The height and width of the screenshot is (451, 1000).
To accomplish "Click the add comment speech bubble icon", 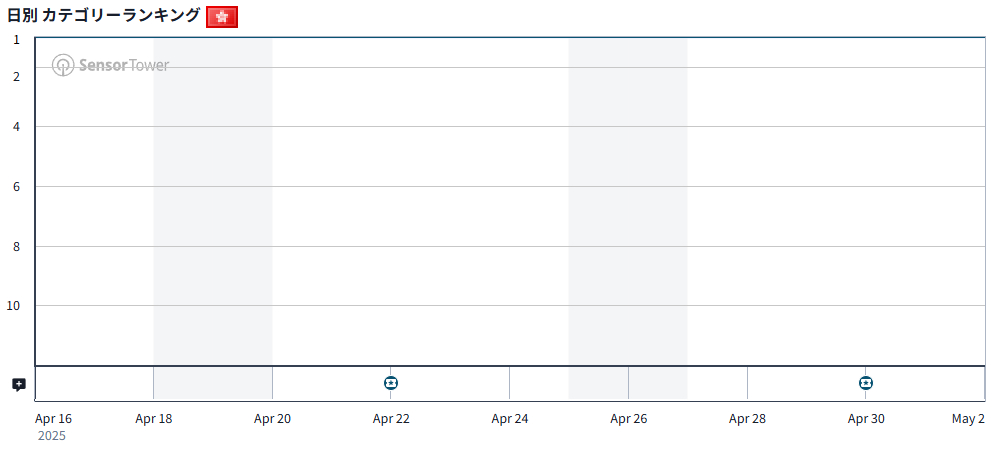I will pyautogui.click(x=18, y=384).
